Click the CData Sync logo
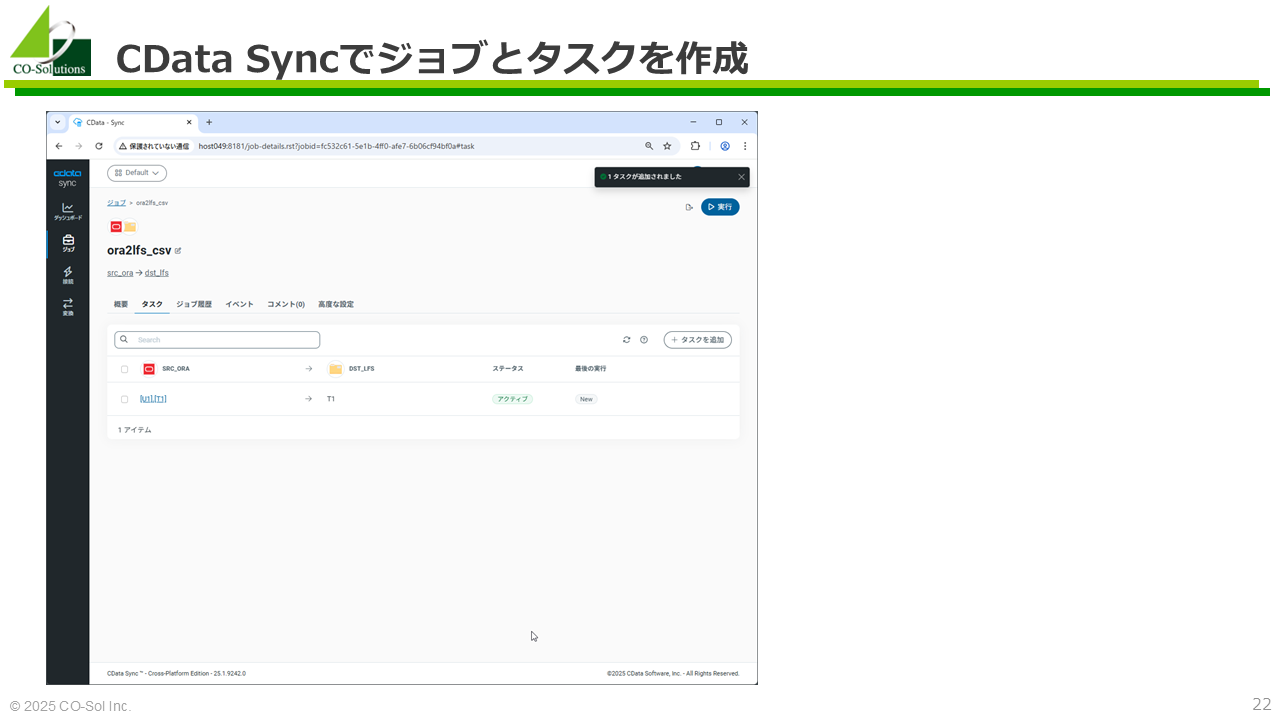 tap(68, 178)
